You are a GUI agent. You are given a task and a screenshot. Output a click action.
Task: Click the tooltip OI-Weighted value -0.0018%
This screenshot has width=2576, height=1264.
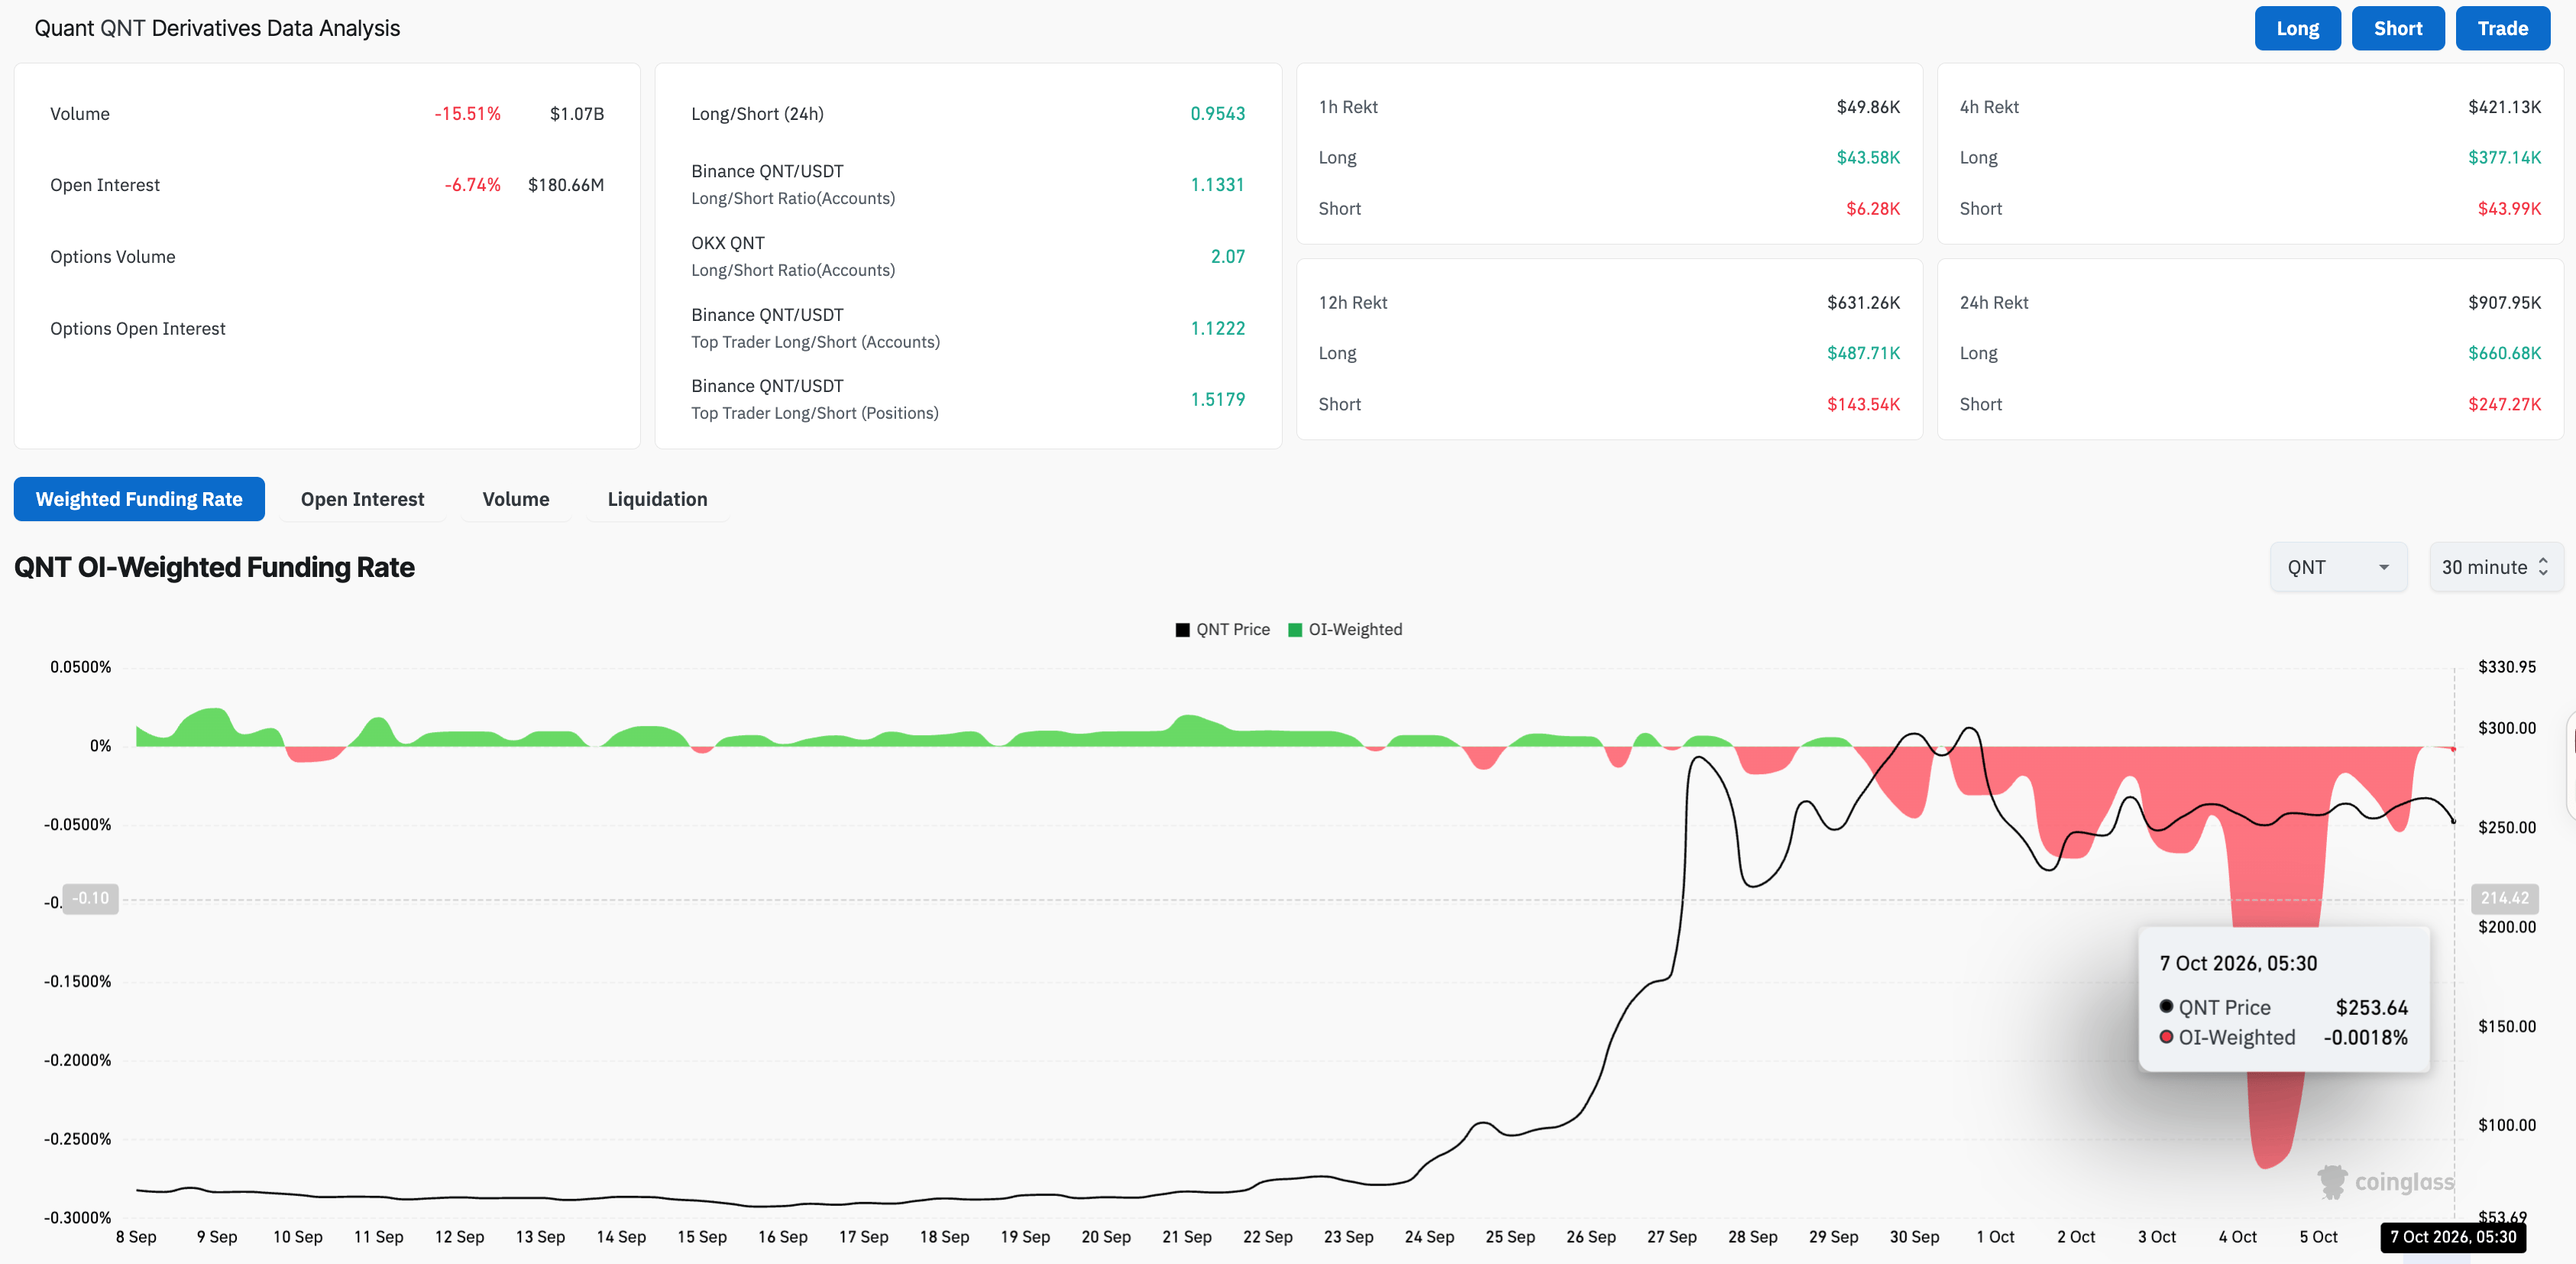click(2365, 1038)
